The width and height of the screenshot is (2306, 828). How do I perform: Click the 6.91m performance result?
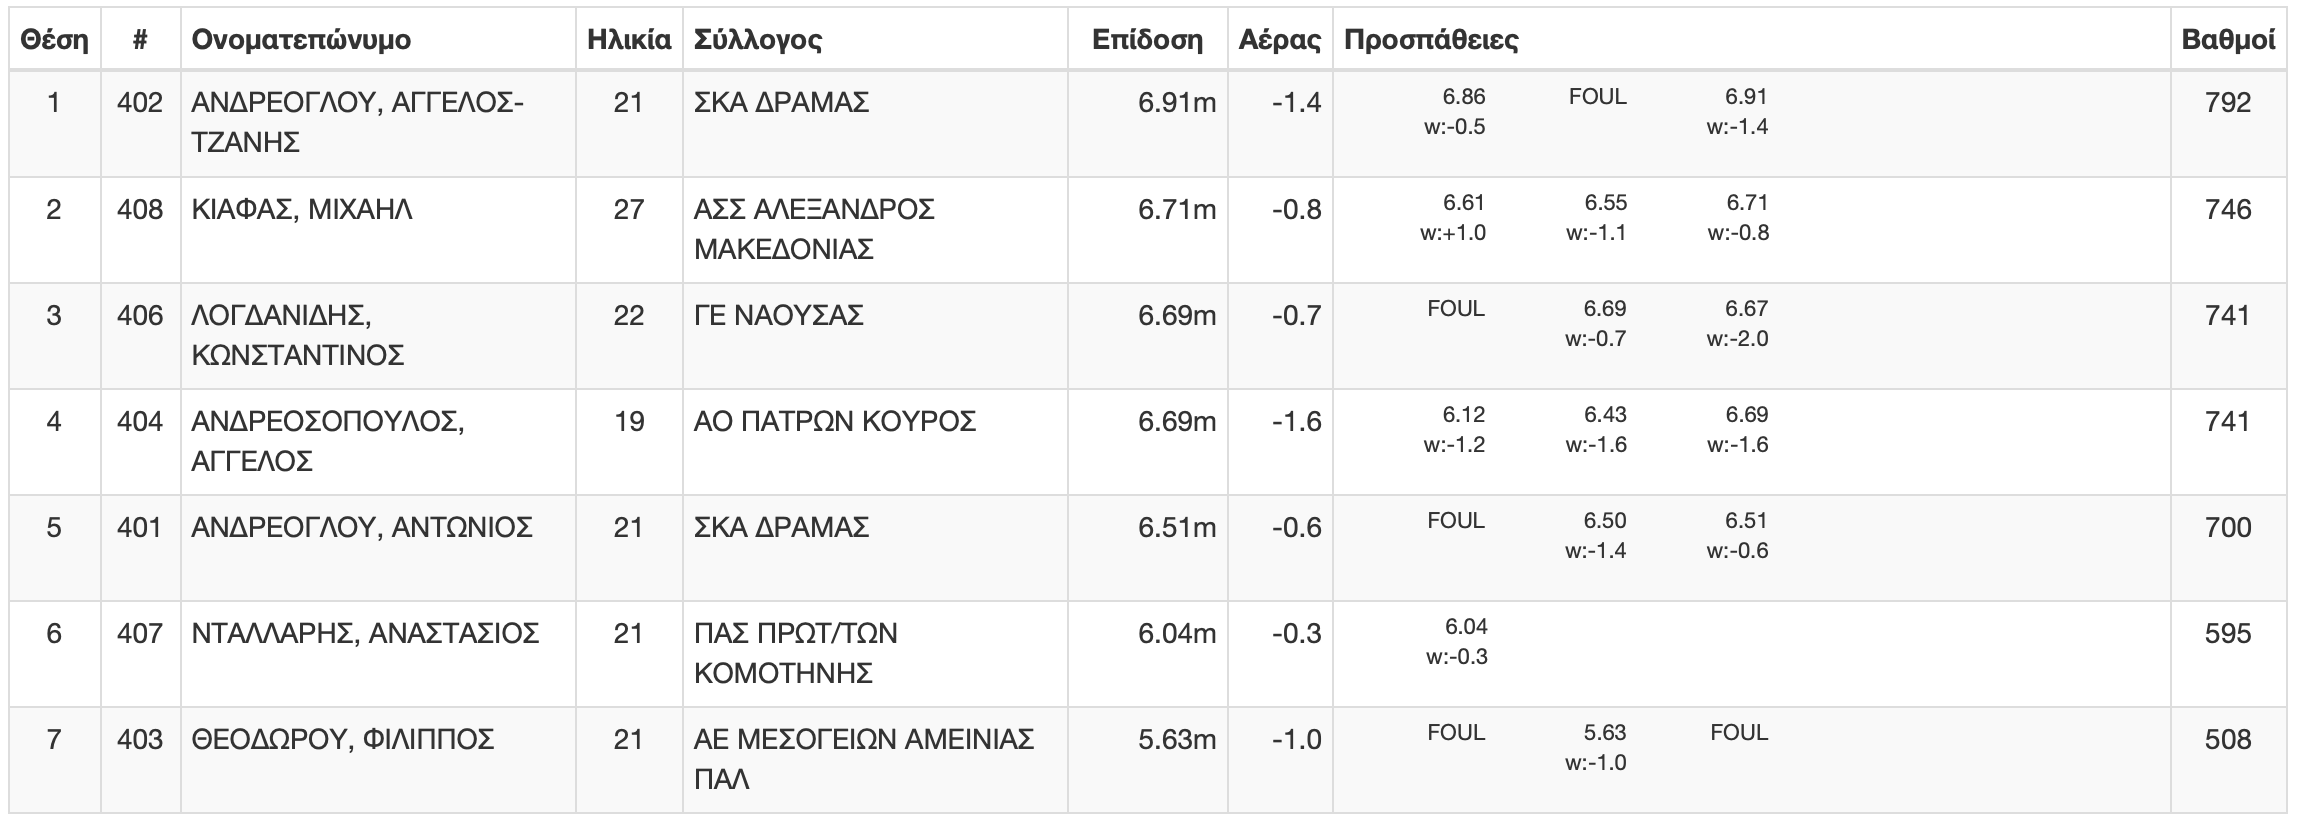pyautogui.click(x=1177, y=102)
